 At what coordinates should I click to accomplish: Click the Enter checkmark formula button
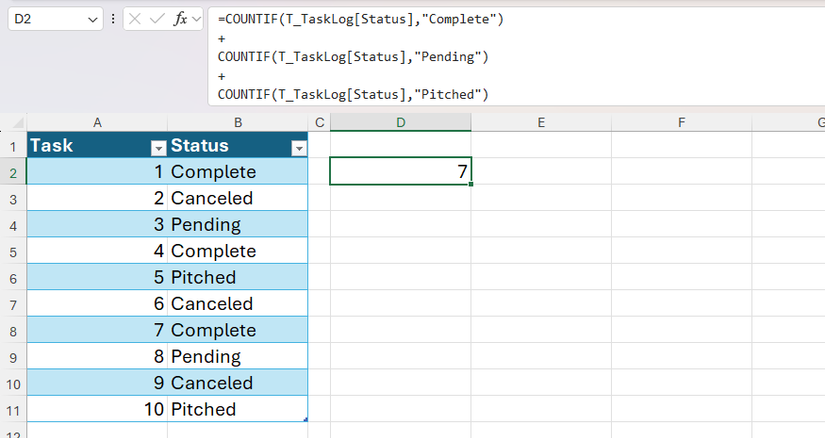(157, 20)
